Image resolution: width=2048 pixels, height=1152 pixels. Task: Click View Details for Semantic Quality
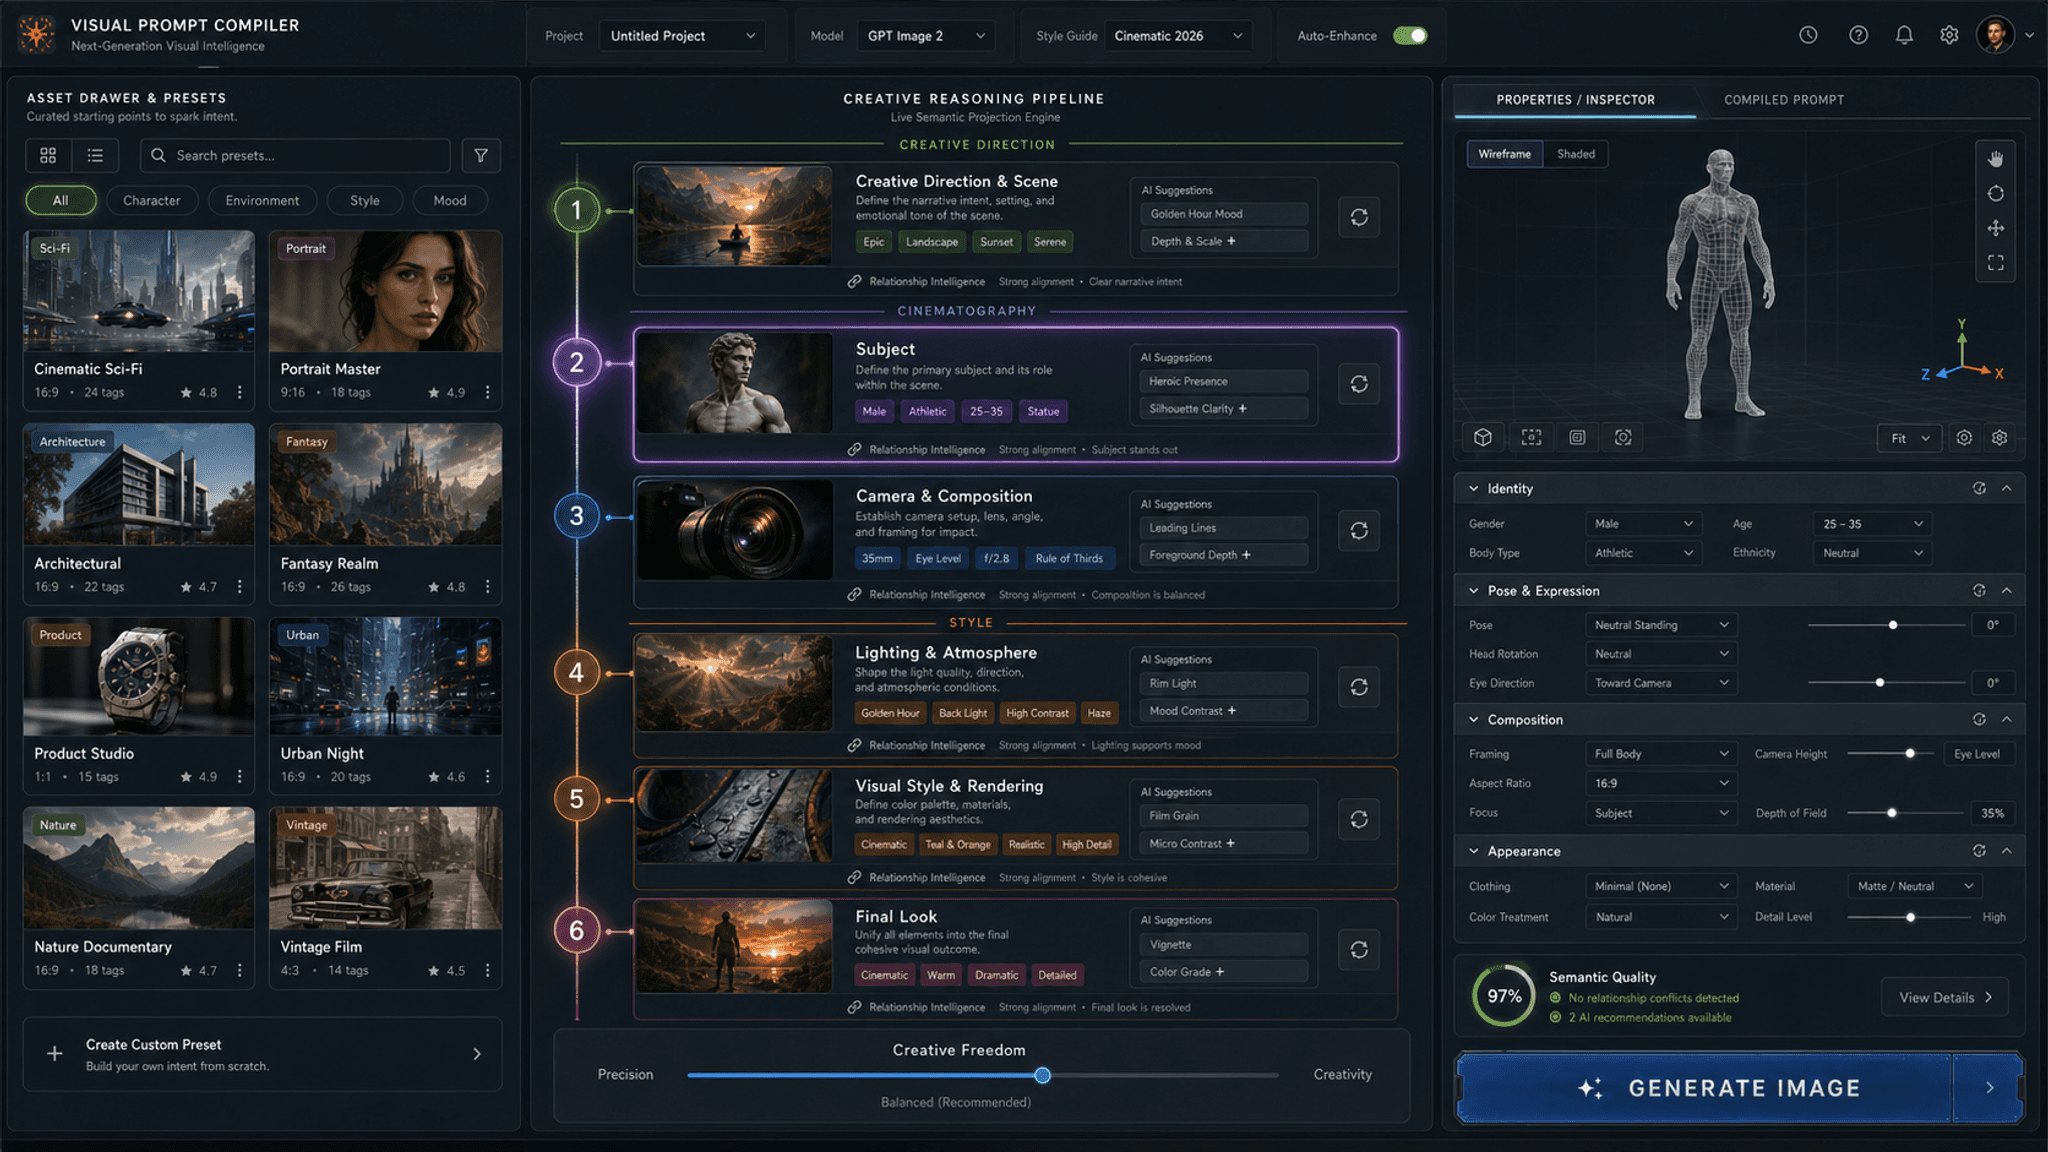[1945, 997]
